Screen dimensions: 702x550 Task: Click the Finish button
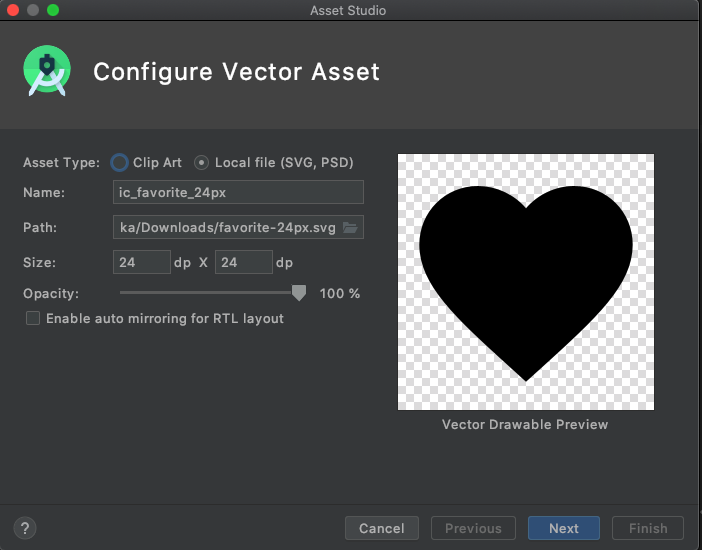click(x=648, y=528)
